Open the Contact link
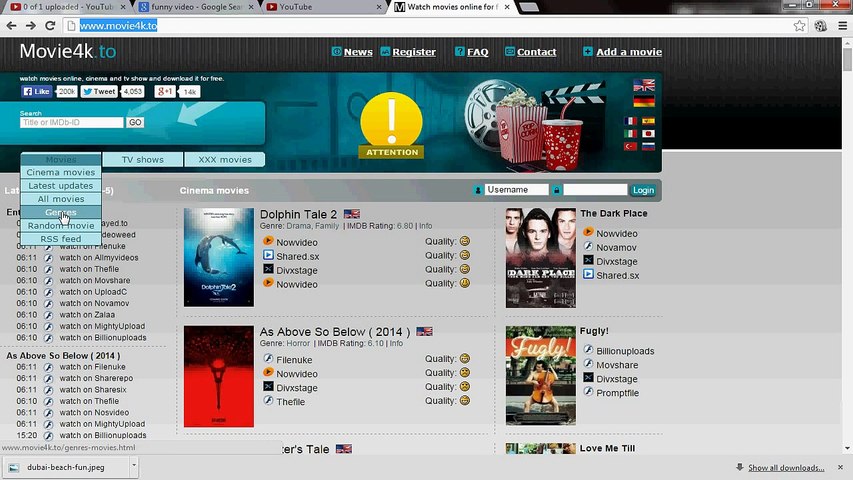 point(536,52)
